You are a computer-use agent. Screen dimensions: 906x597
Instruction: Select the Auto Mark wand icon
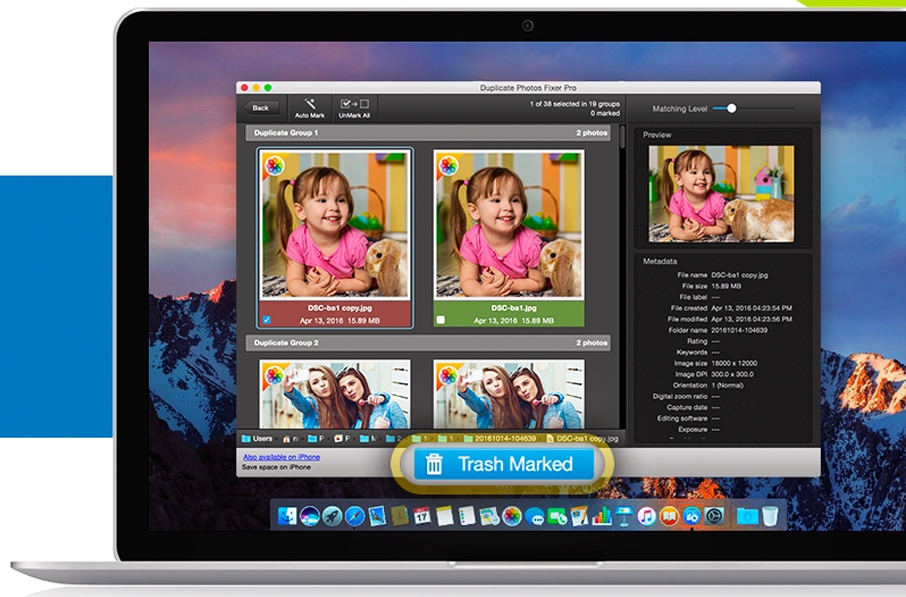coord(311,104)
